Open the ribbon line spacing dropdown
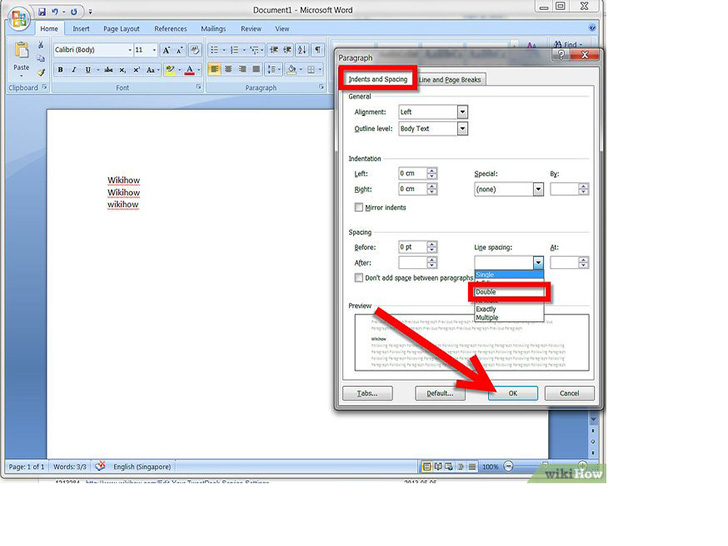728x546 pixels. (273, 70)
